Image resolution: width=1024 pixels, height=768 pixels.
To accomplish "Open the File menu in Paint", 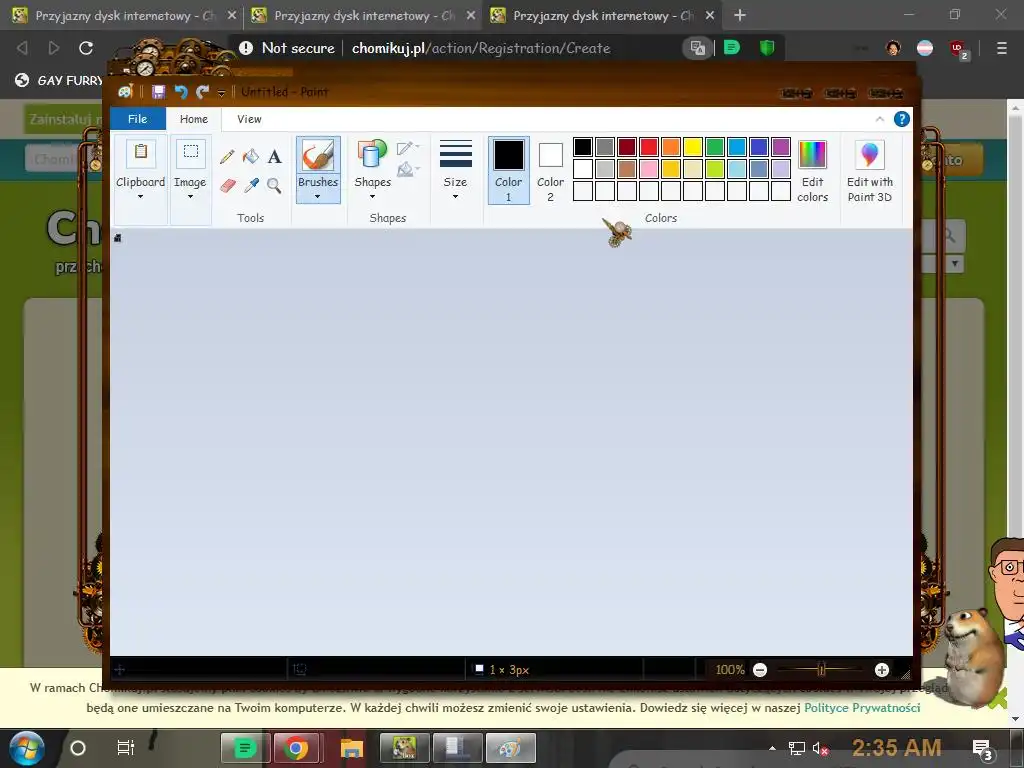I will (x=138, y=119).
